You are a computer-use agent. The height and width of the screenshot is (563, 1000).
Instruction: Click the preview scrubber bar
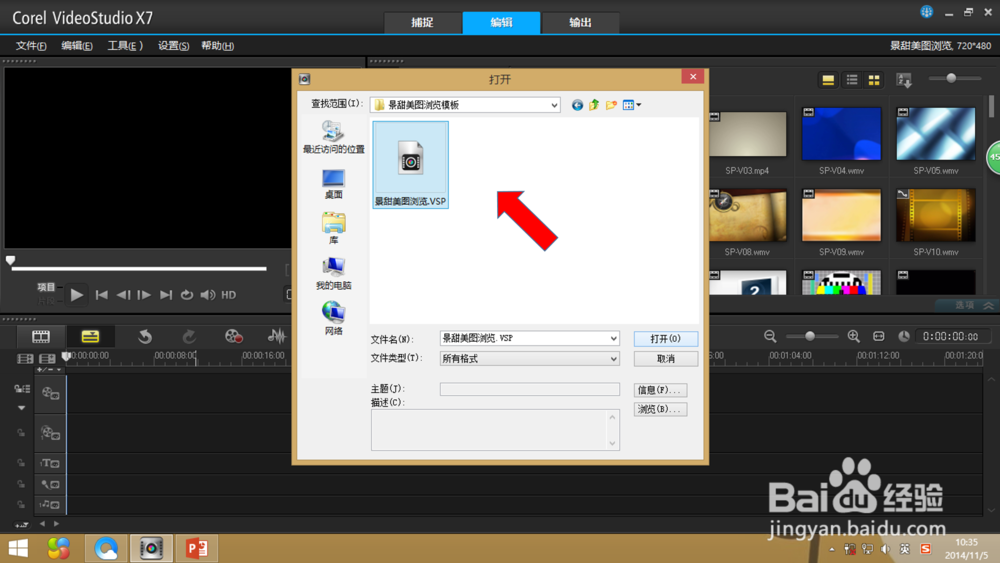point(139,268)
